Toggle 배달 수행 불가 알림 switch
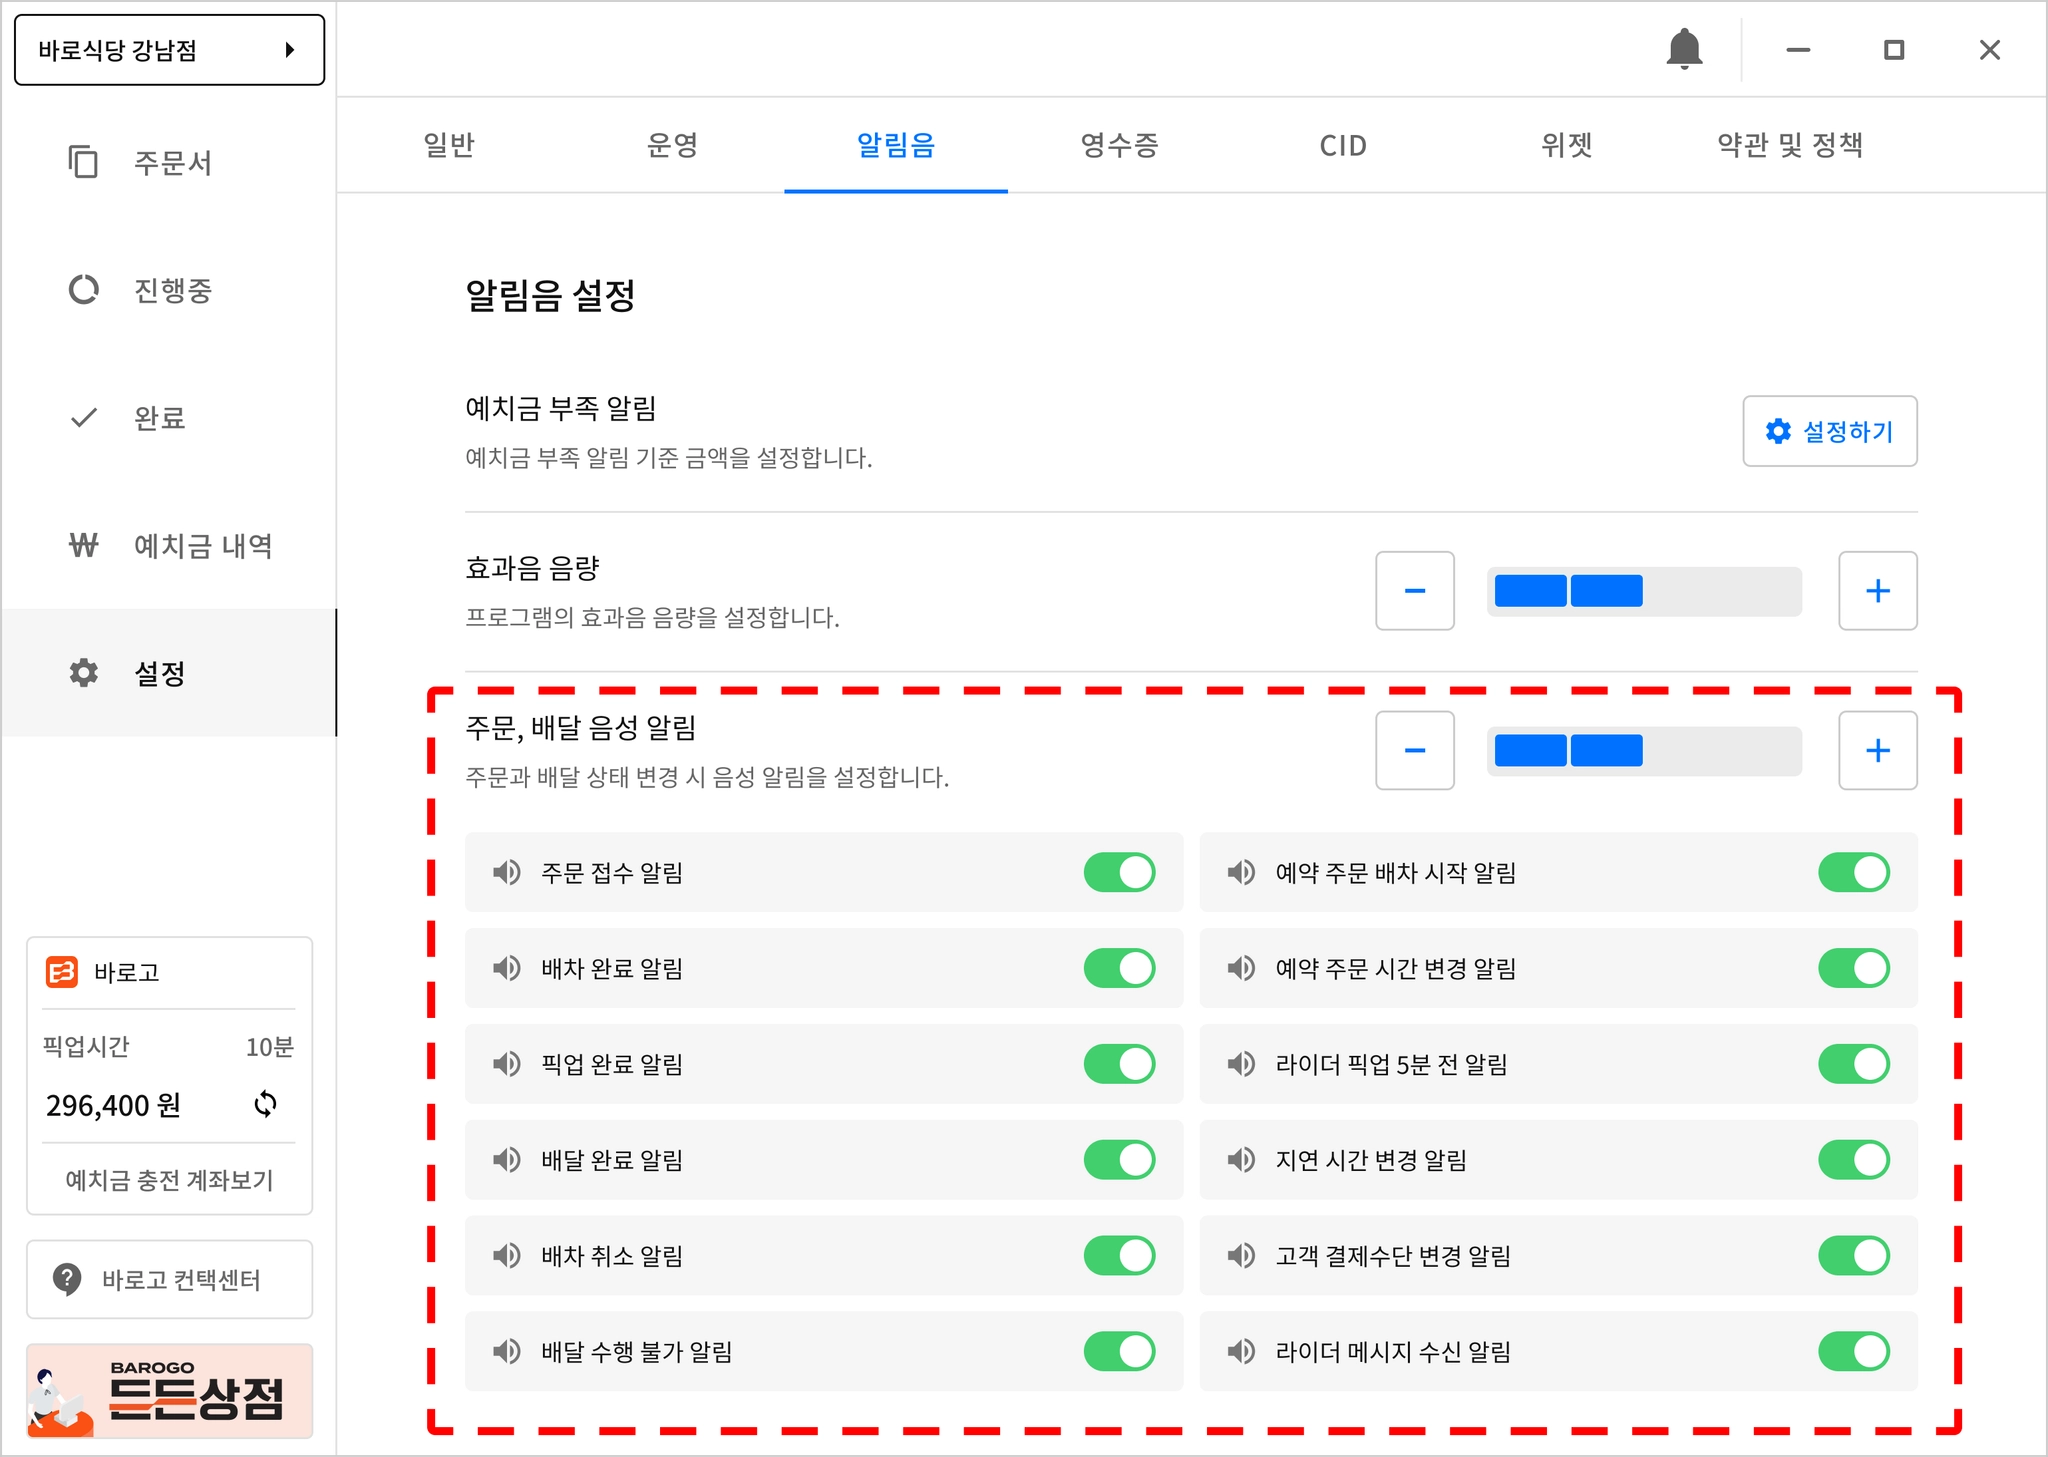 tap(1119, 1351)
